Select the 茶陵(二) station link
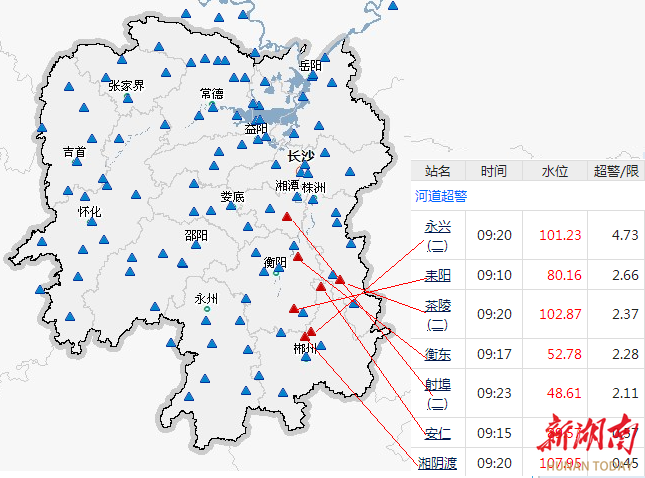The image size is (645, 478). click(438, 314)
